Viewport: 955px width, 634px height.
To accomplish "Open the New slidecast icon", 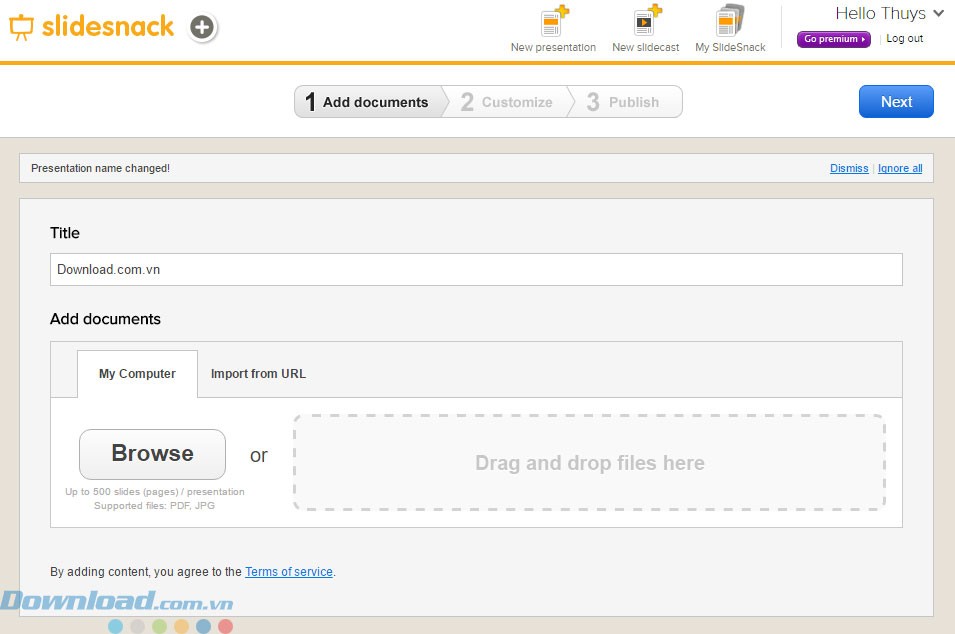I will coord(646,22).
